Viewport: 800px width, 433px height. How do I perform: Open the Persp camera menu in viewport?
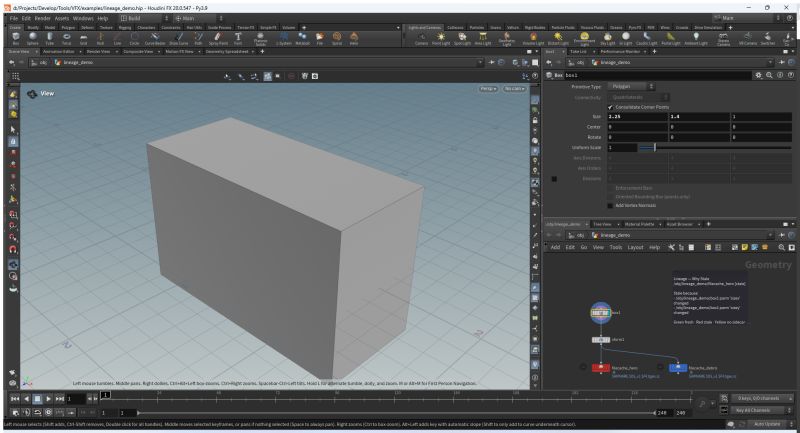pyautogui.click(x=488, y=89)
